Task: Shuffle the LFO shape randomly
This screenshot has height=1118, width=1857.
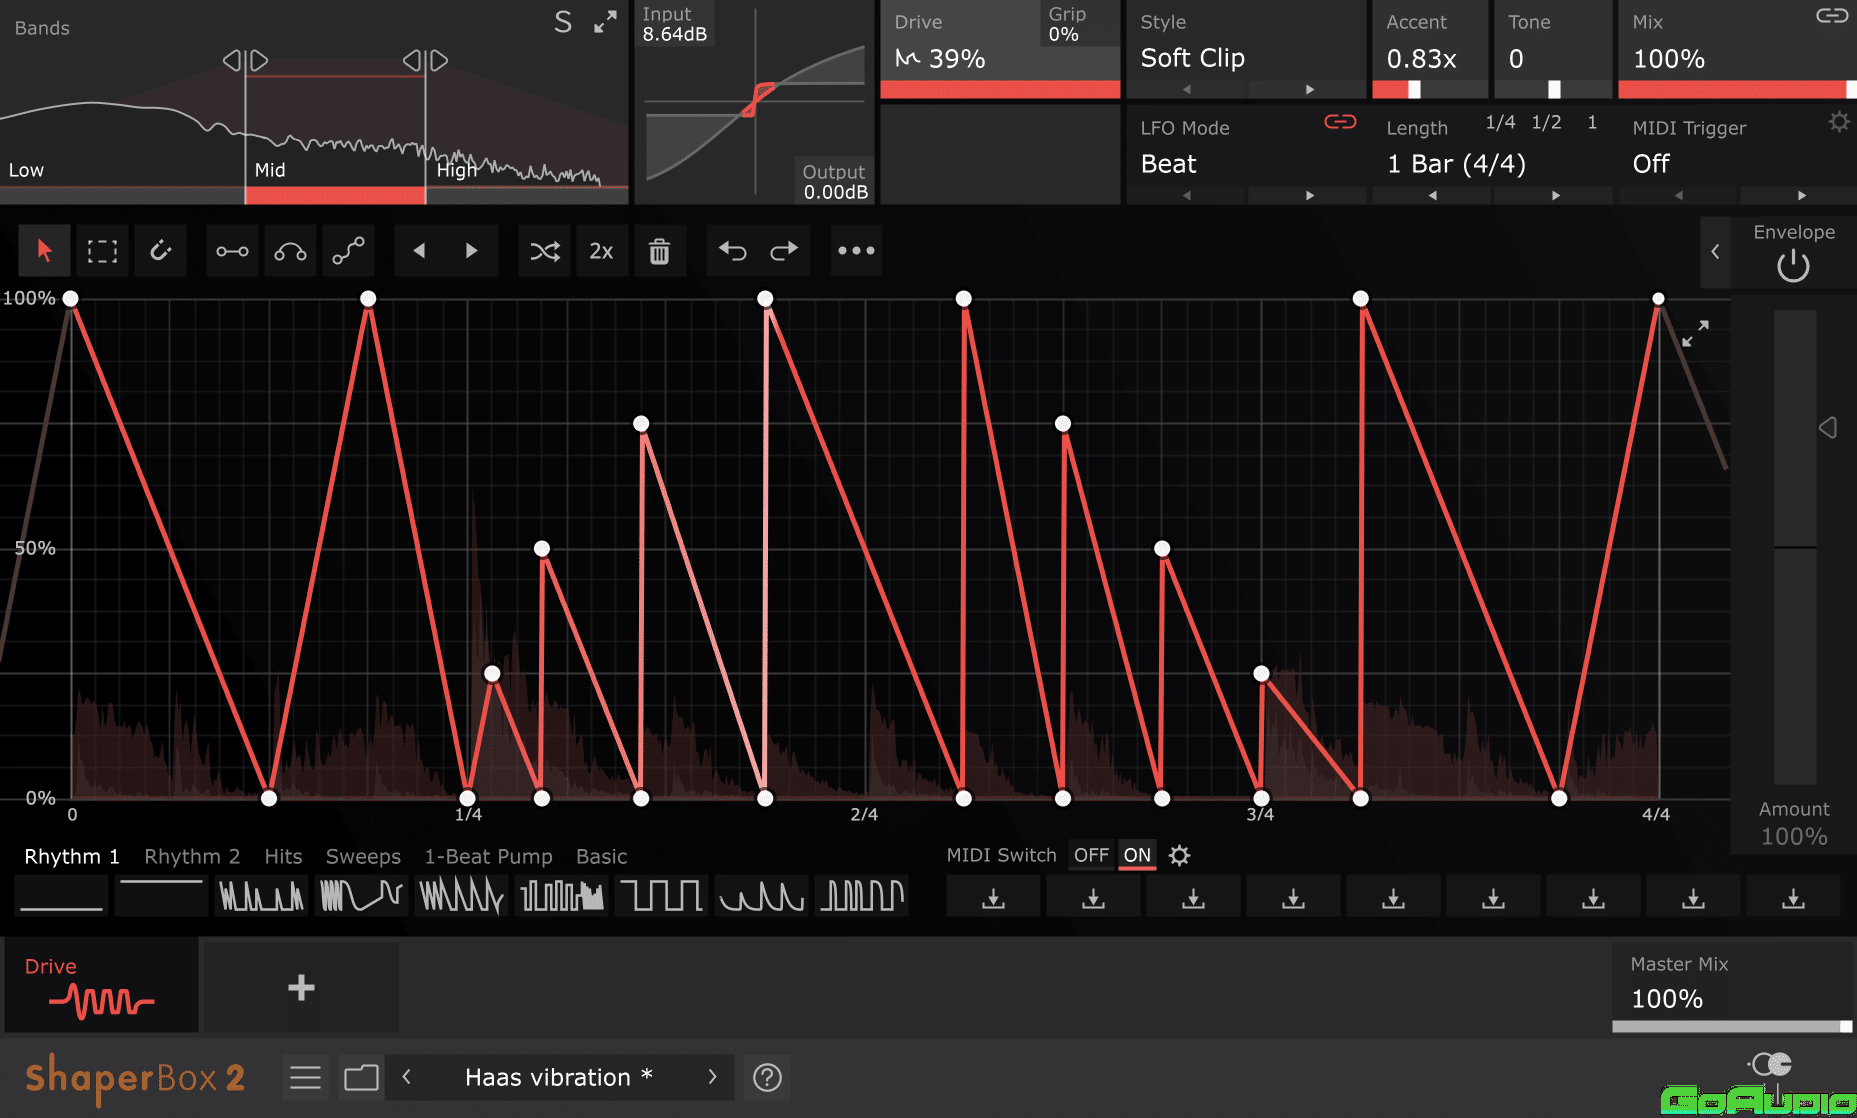Action: pos(544,251)
